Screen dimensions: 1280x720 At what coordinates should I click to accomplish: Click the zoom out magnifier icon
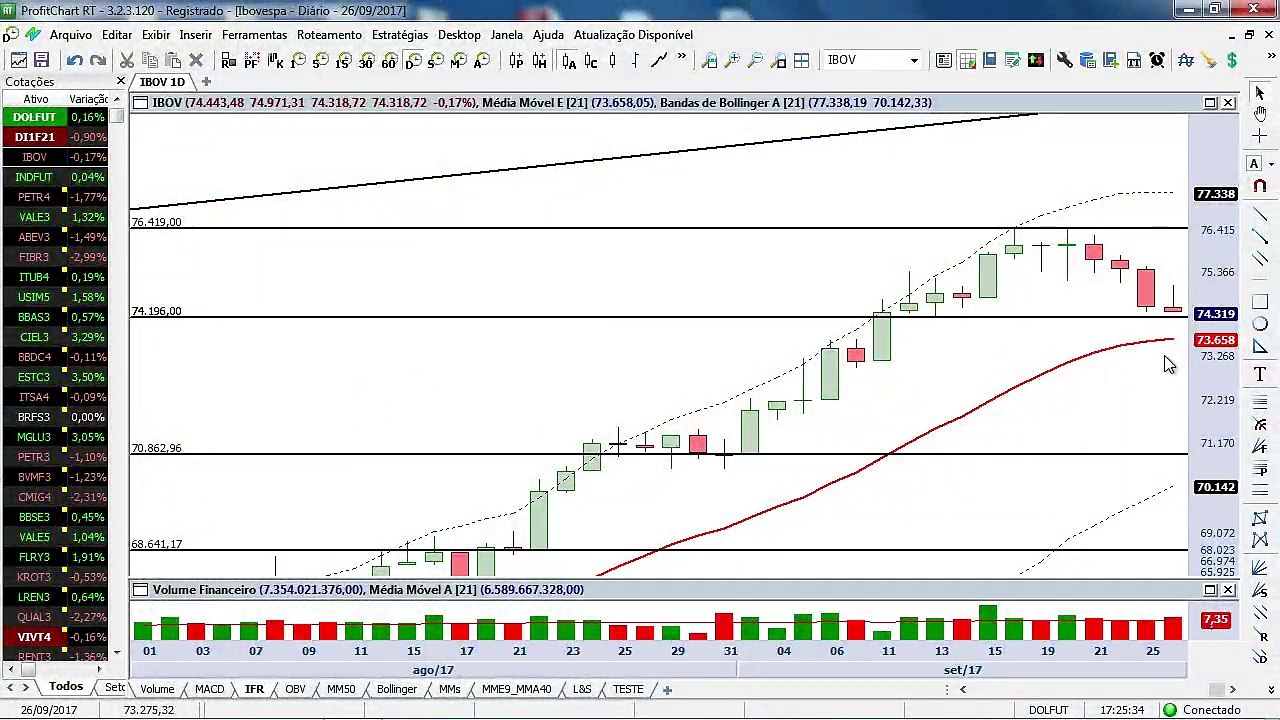click(755, 61)
